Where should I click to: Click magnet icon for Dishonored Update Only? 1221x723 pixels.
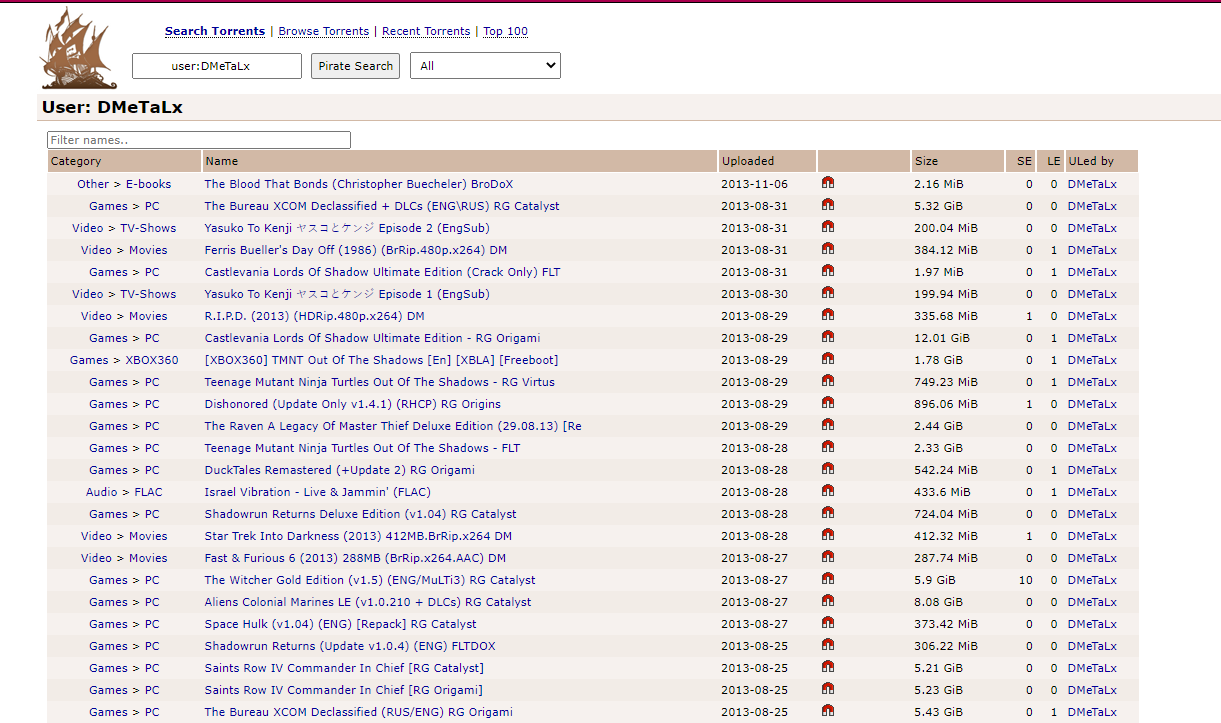[x=828, y=403]
